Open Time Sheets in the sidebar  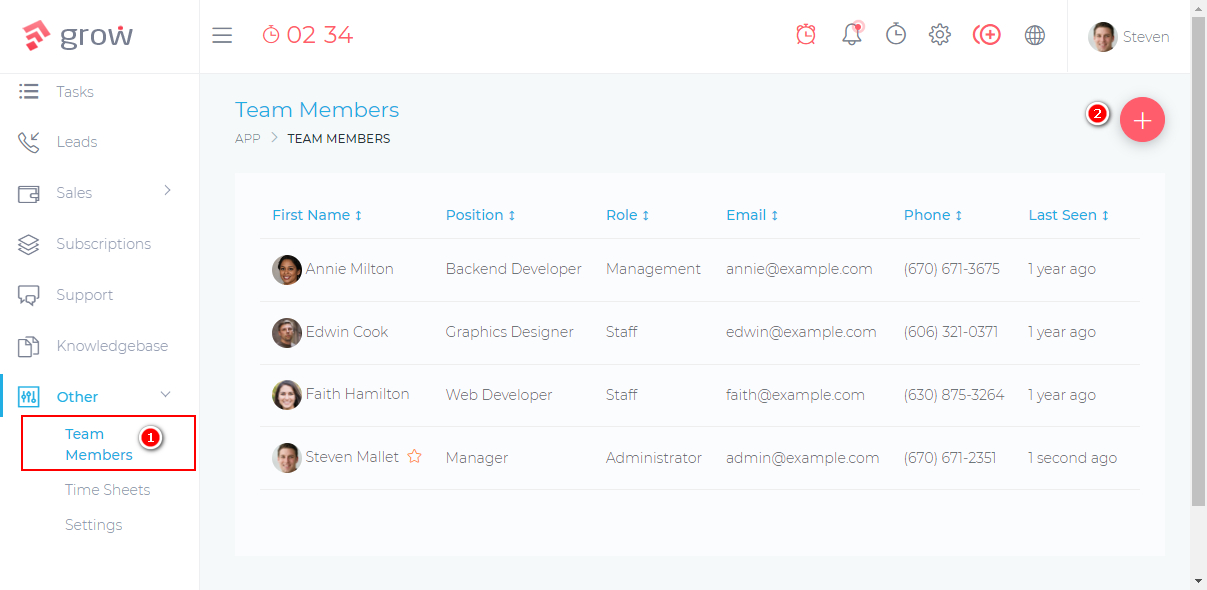pyautogui.click(x=107, y=490)
